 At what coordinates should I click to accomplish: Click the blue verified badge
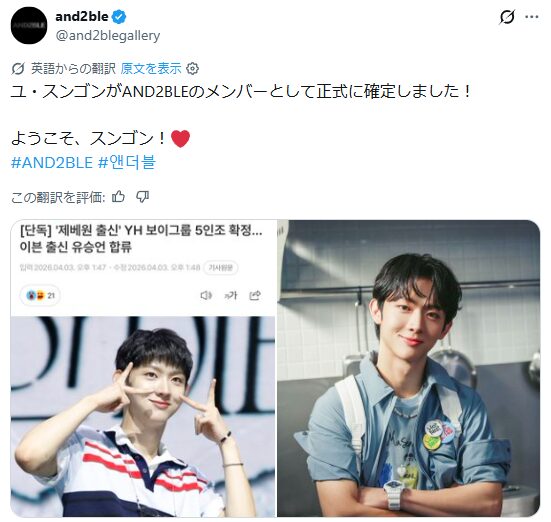click(x=119, y=16)
